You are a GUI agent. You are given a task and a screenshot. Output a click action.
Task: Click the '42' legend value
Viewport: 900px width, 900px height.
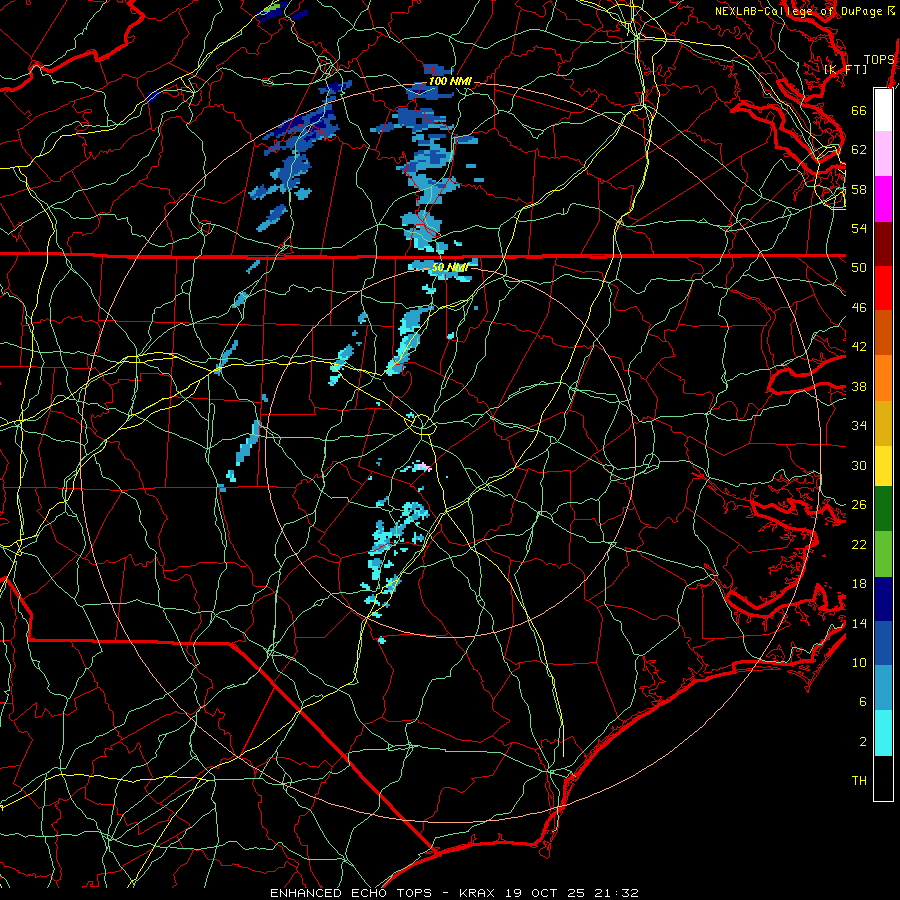click(x=859, y=347)
